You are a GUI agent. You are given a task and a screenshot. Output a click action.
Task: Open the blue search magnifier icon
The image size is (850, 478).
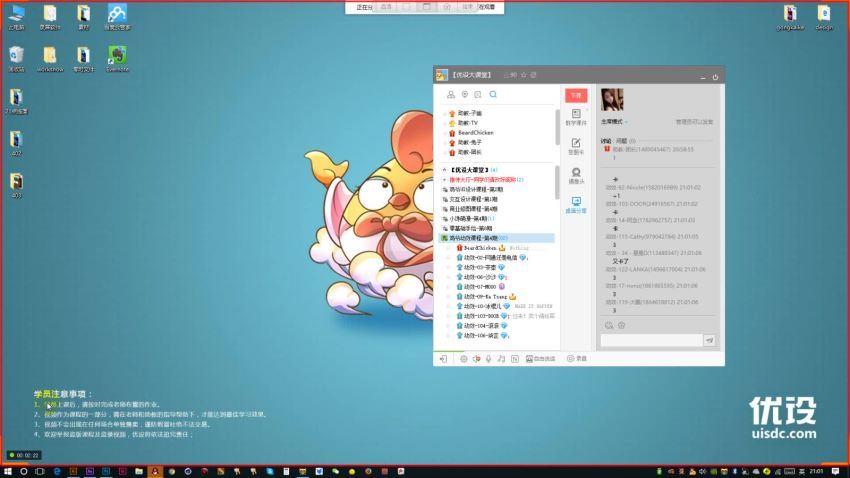pyautogui.click(x=493, y=94)
